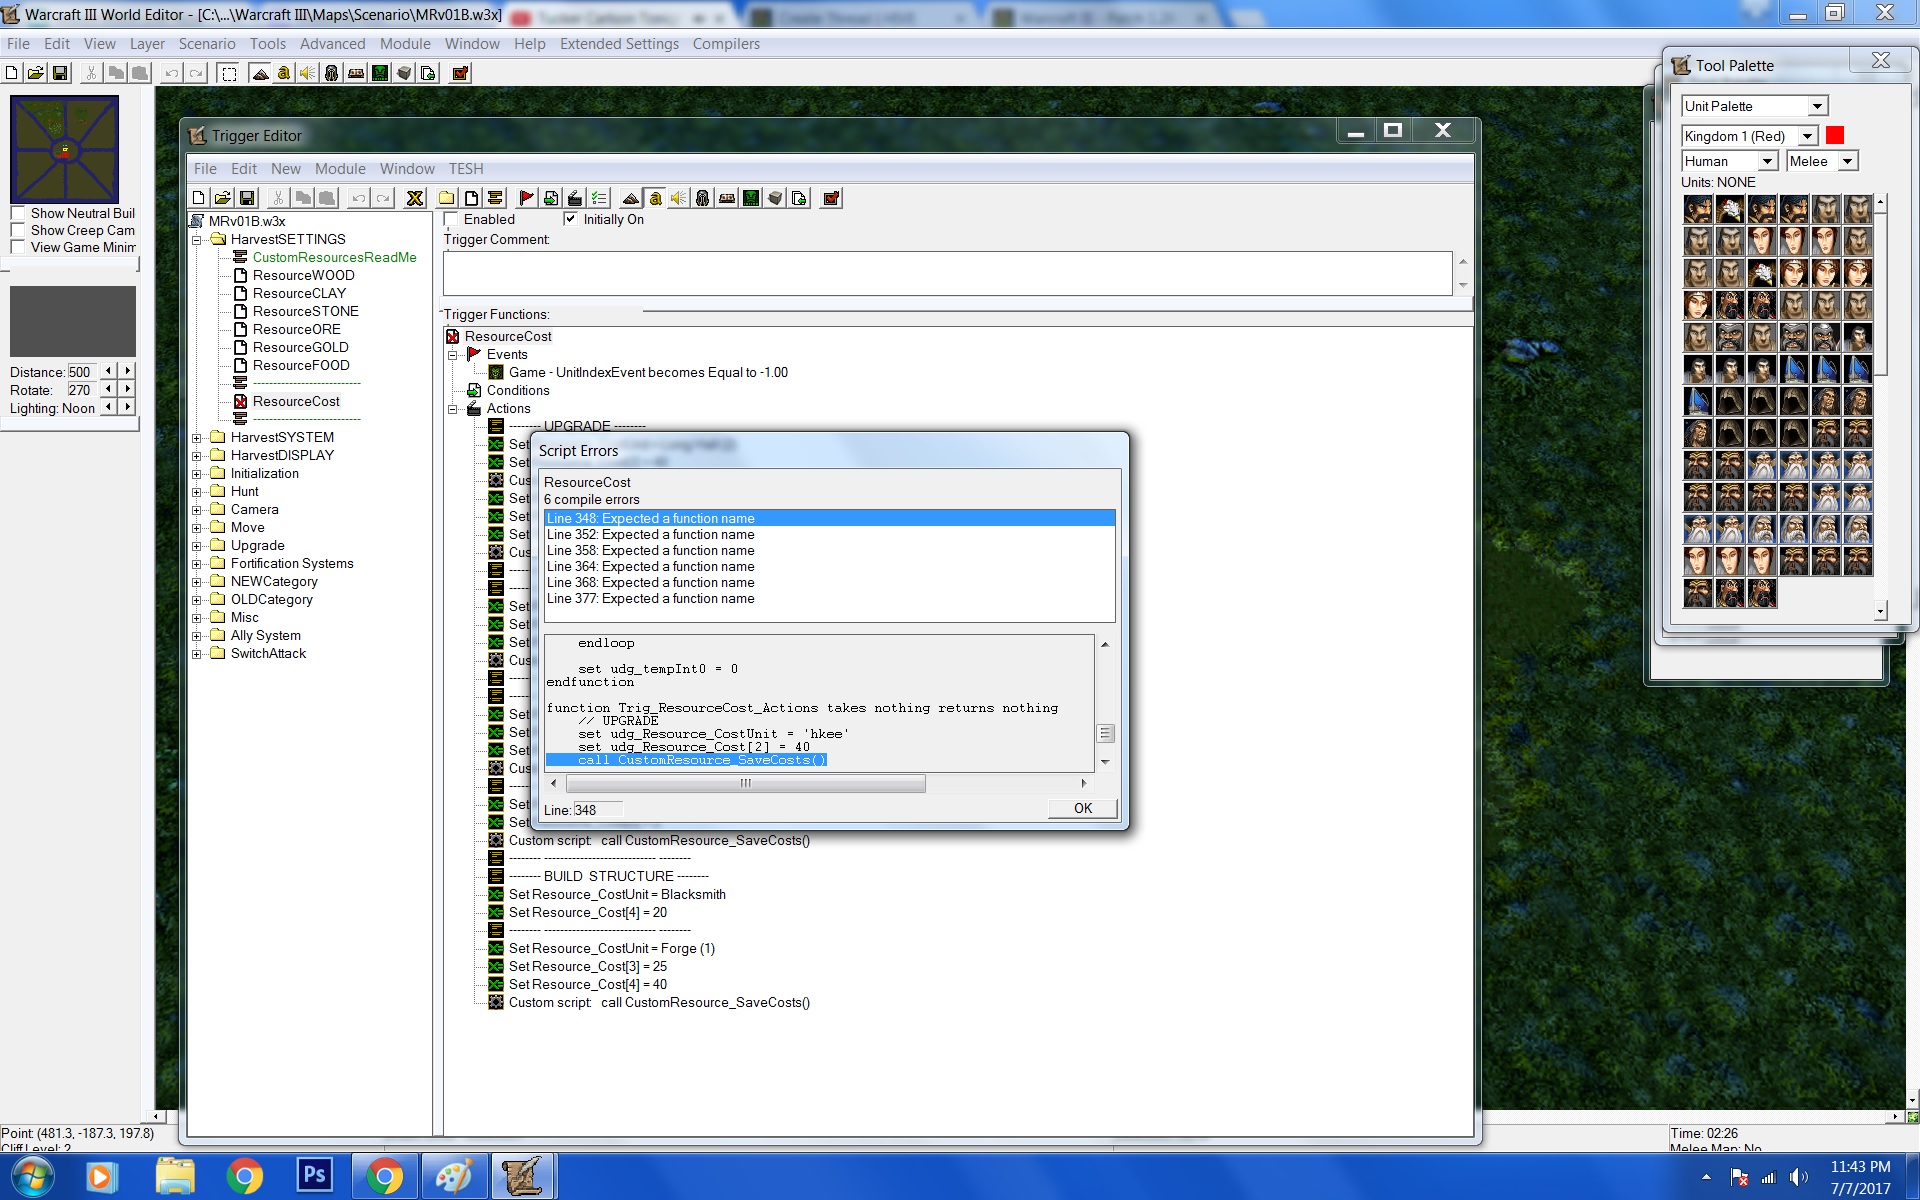
Task: Add a new condition in Trigger Editor toolbar
Action: [x=551, y=198]
